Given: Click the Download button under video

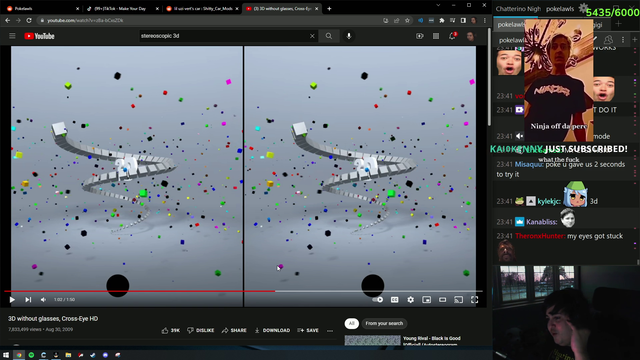Looking at the screenshot, I should point(272,330).
